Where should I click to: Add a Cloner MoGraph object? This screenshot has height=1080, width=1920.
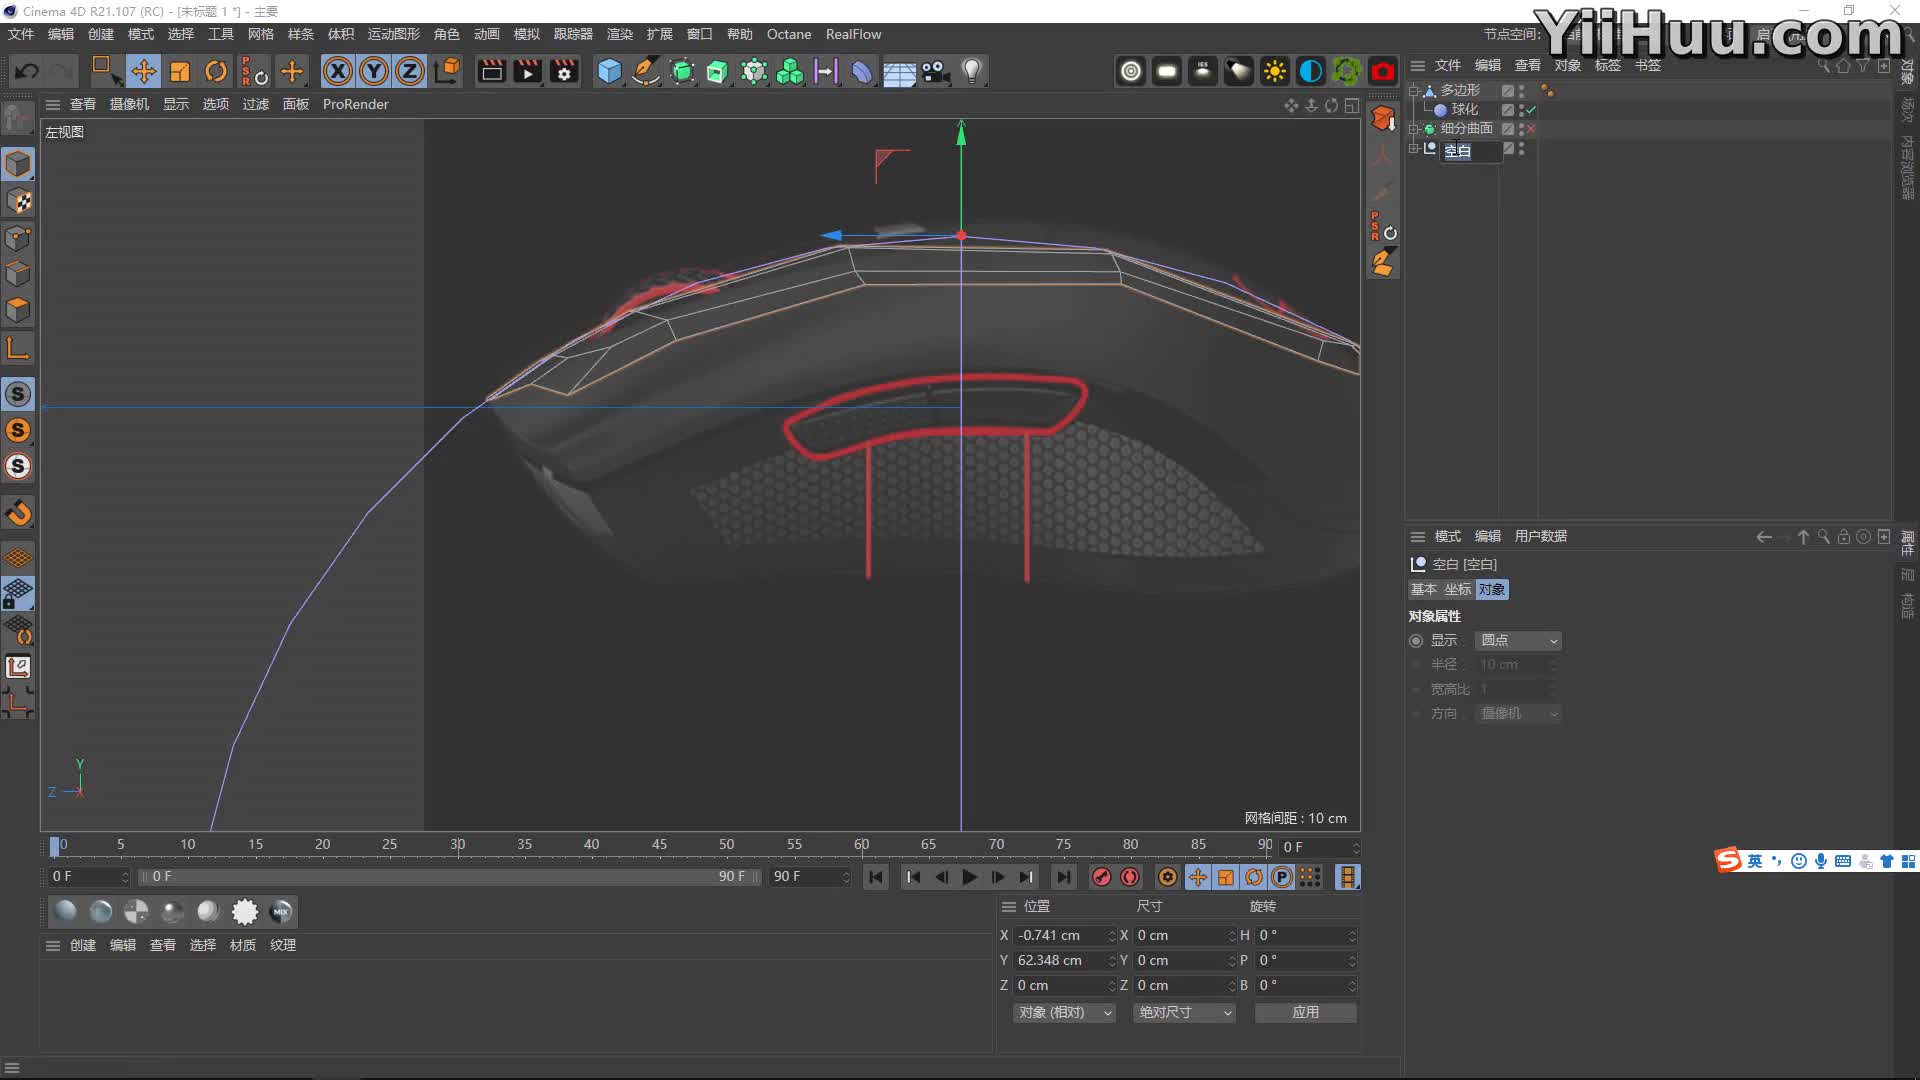coord(790,71)
